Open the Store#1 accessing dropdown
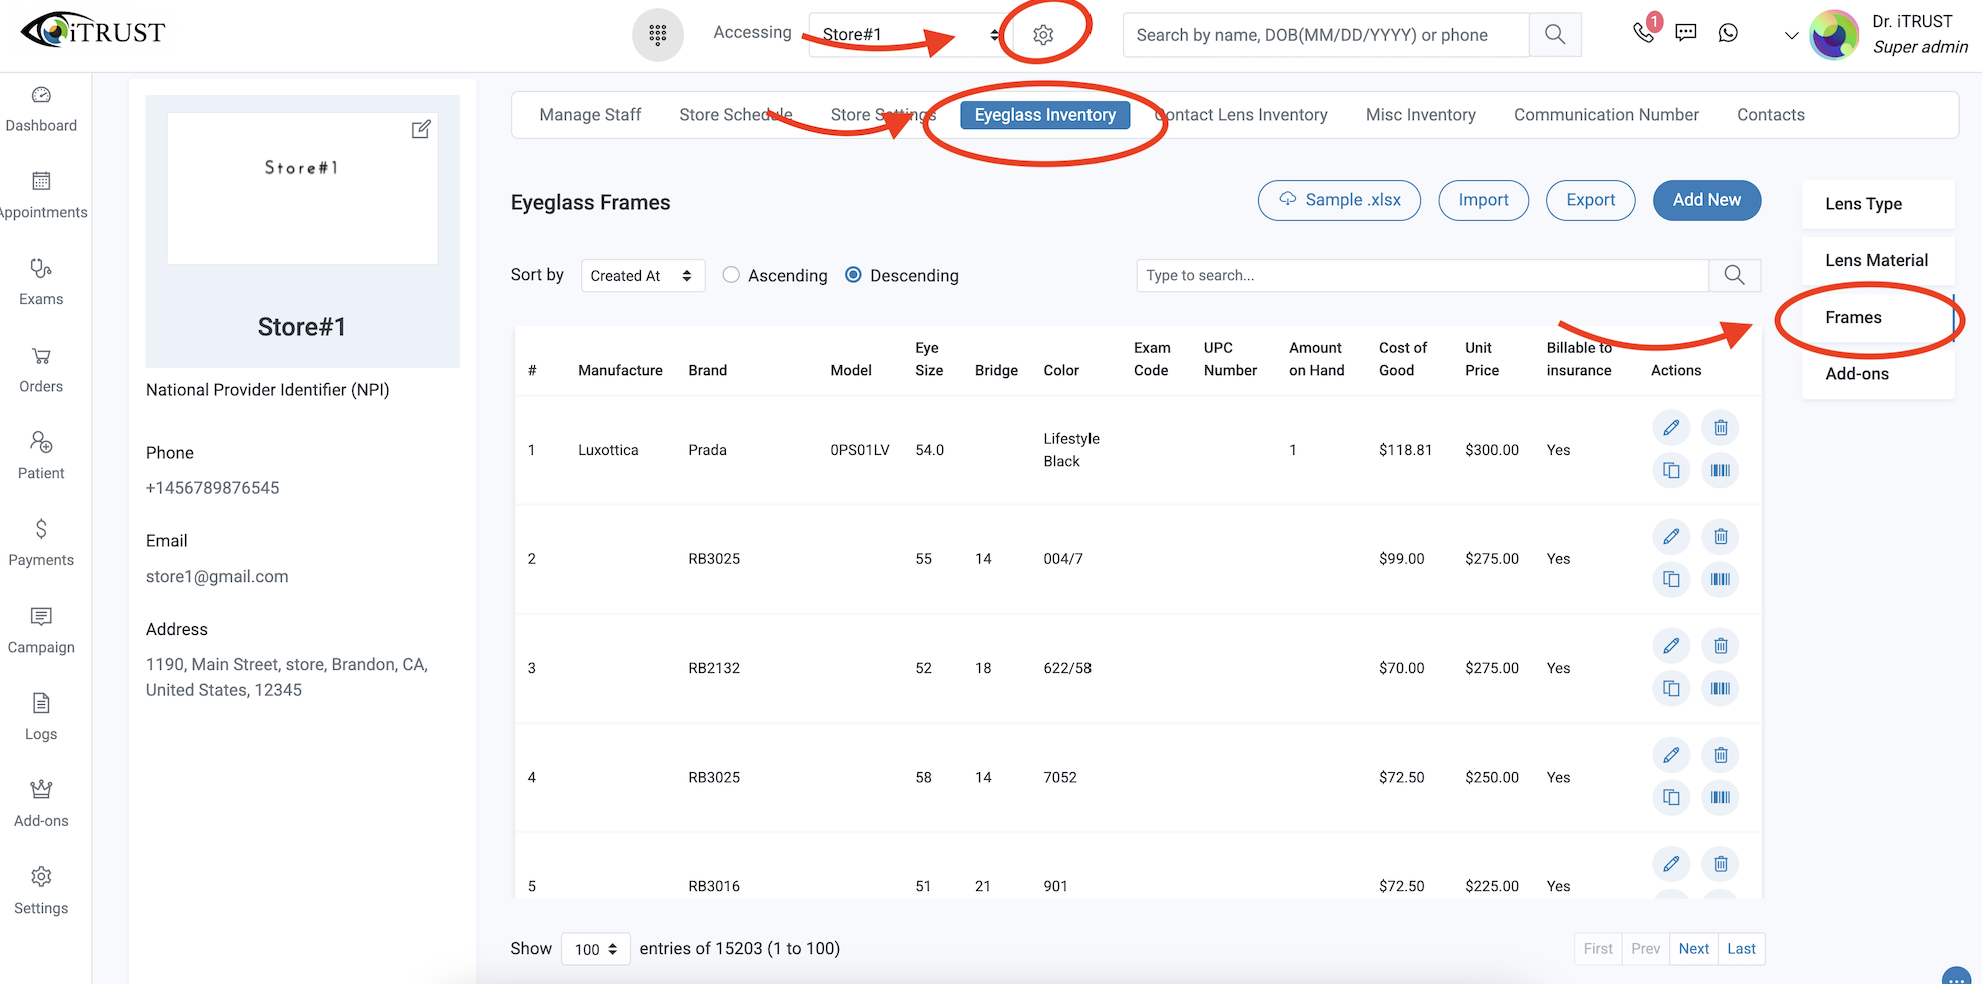This screenshot has width=1982, height=984. (x=909, y=35)
